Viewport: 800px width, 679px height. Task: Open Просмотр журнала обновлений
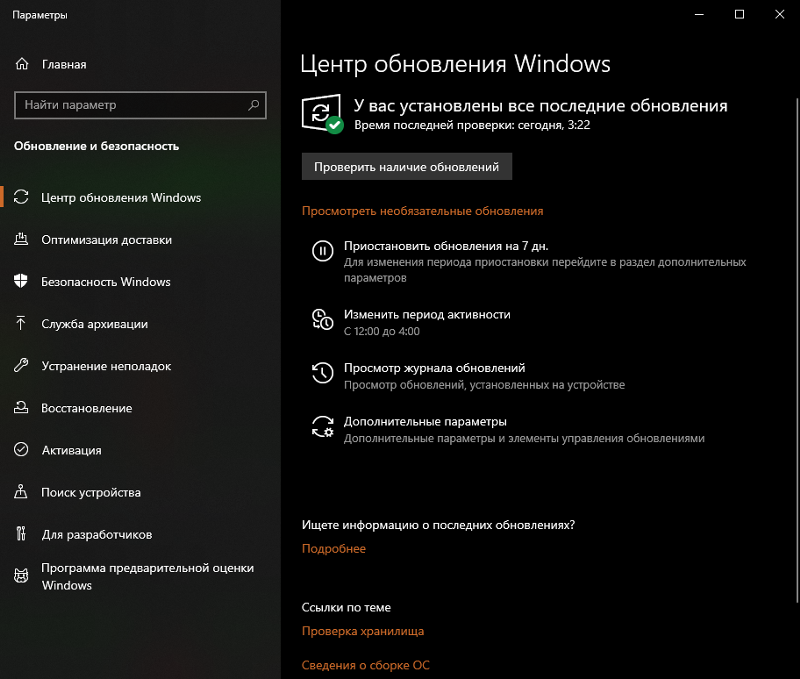434,368
